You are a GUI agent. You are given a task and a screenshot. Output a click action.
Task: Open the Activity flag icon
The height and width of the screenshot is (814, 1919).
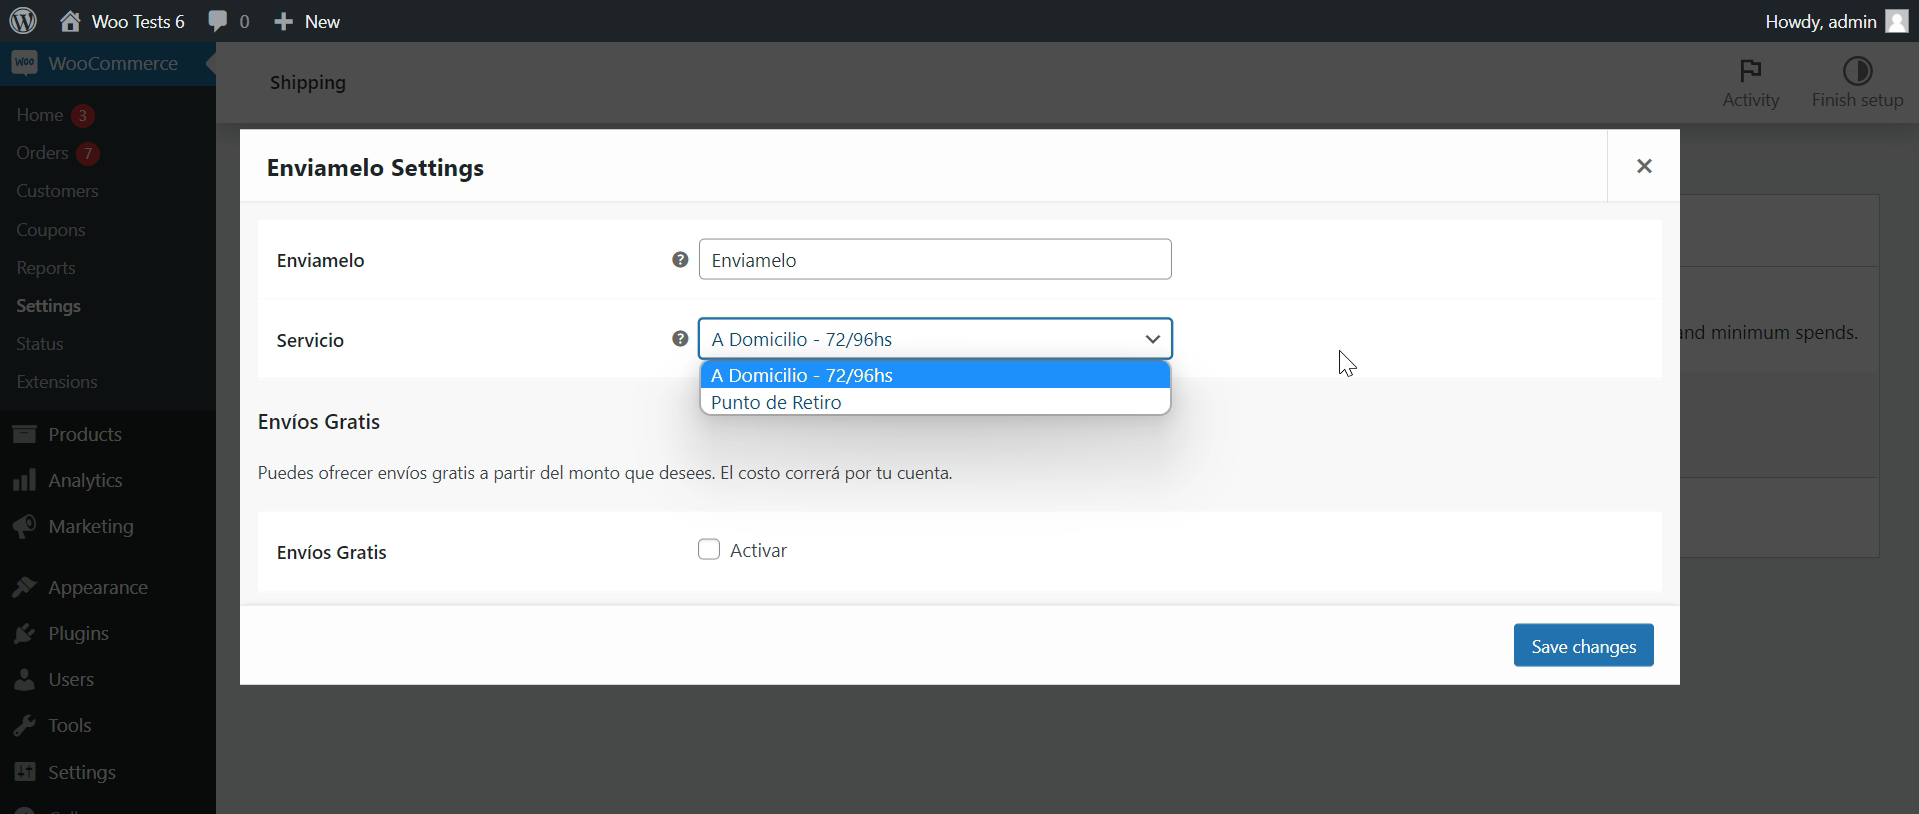tap(1751, 70)
